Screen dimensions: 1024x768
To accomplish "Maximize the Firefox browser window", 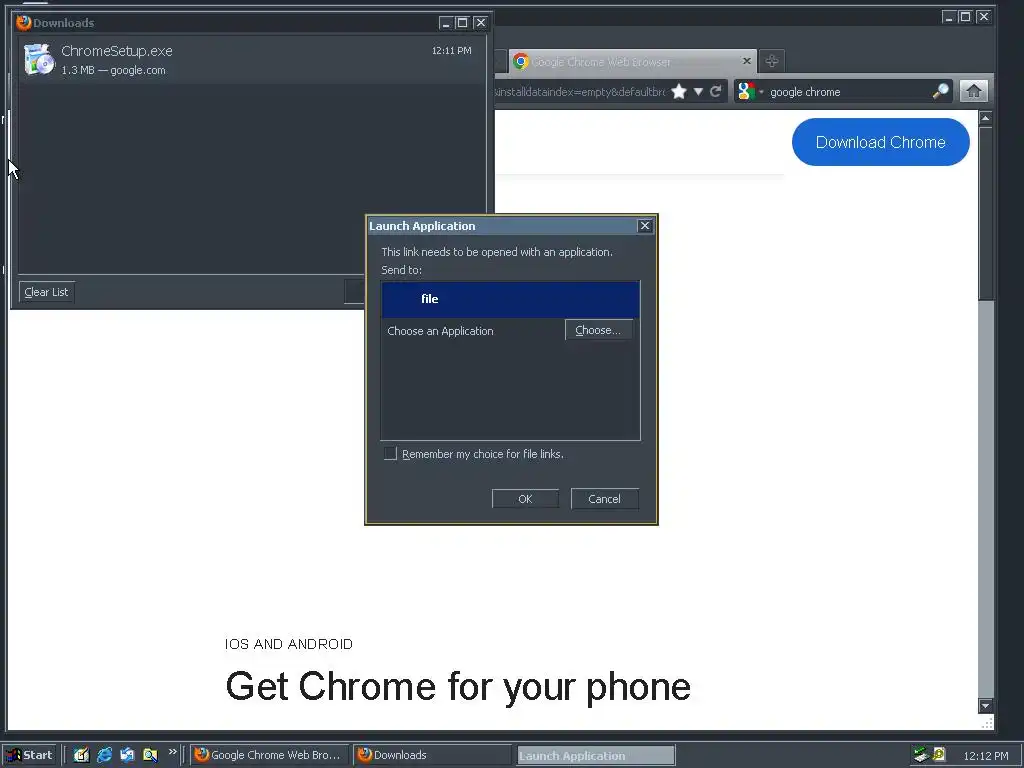I will tap(965, 17).
